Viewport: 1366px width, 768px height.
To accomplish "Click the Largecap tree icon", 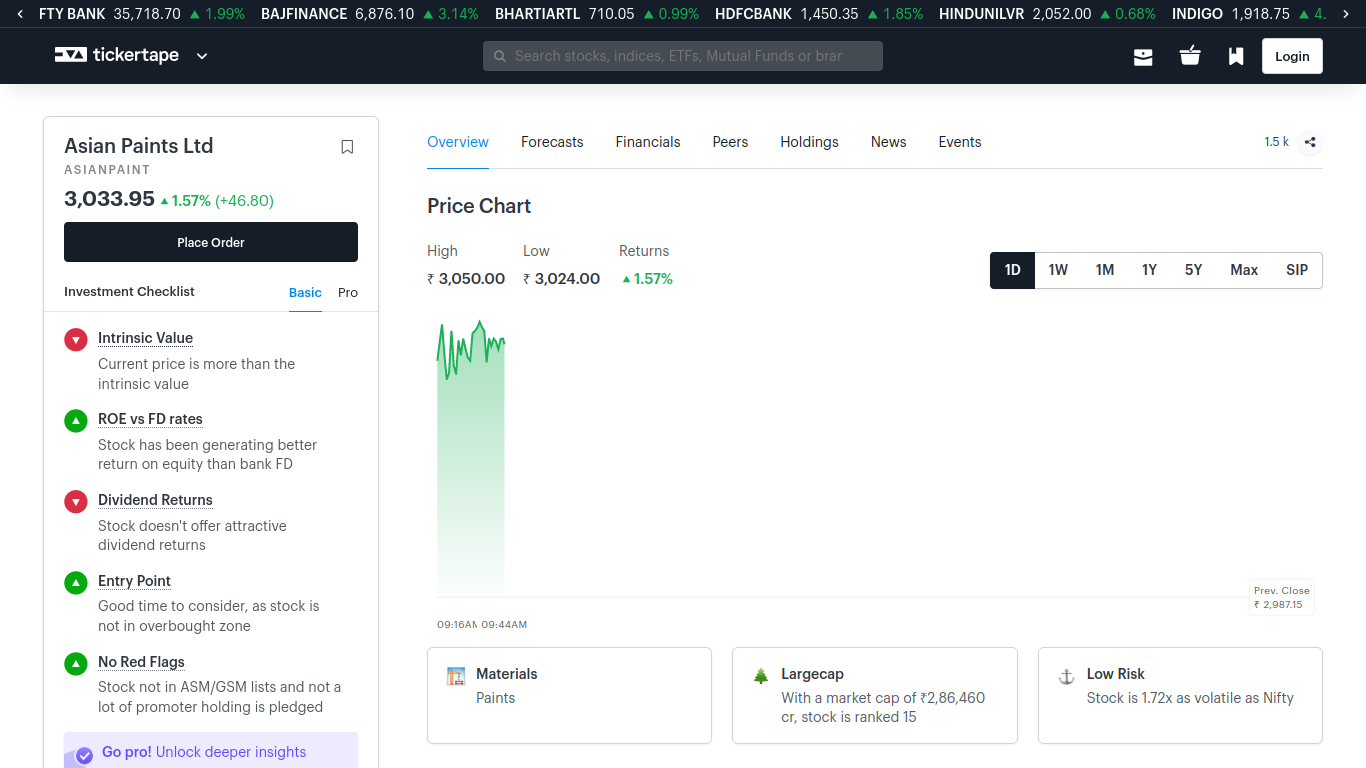I will pos(761,676).
